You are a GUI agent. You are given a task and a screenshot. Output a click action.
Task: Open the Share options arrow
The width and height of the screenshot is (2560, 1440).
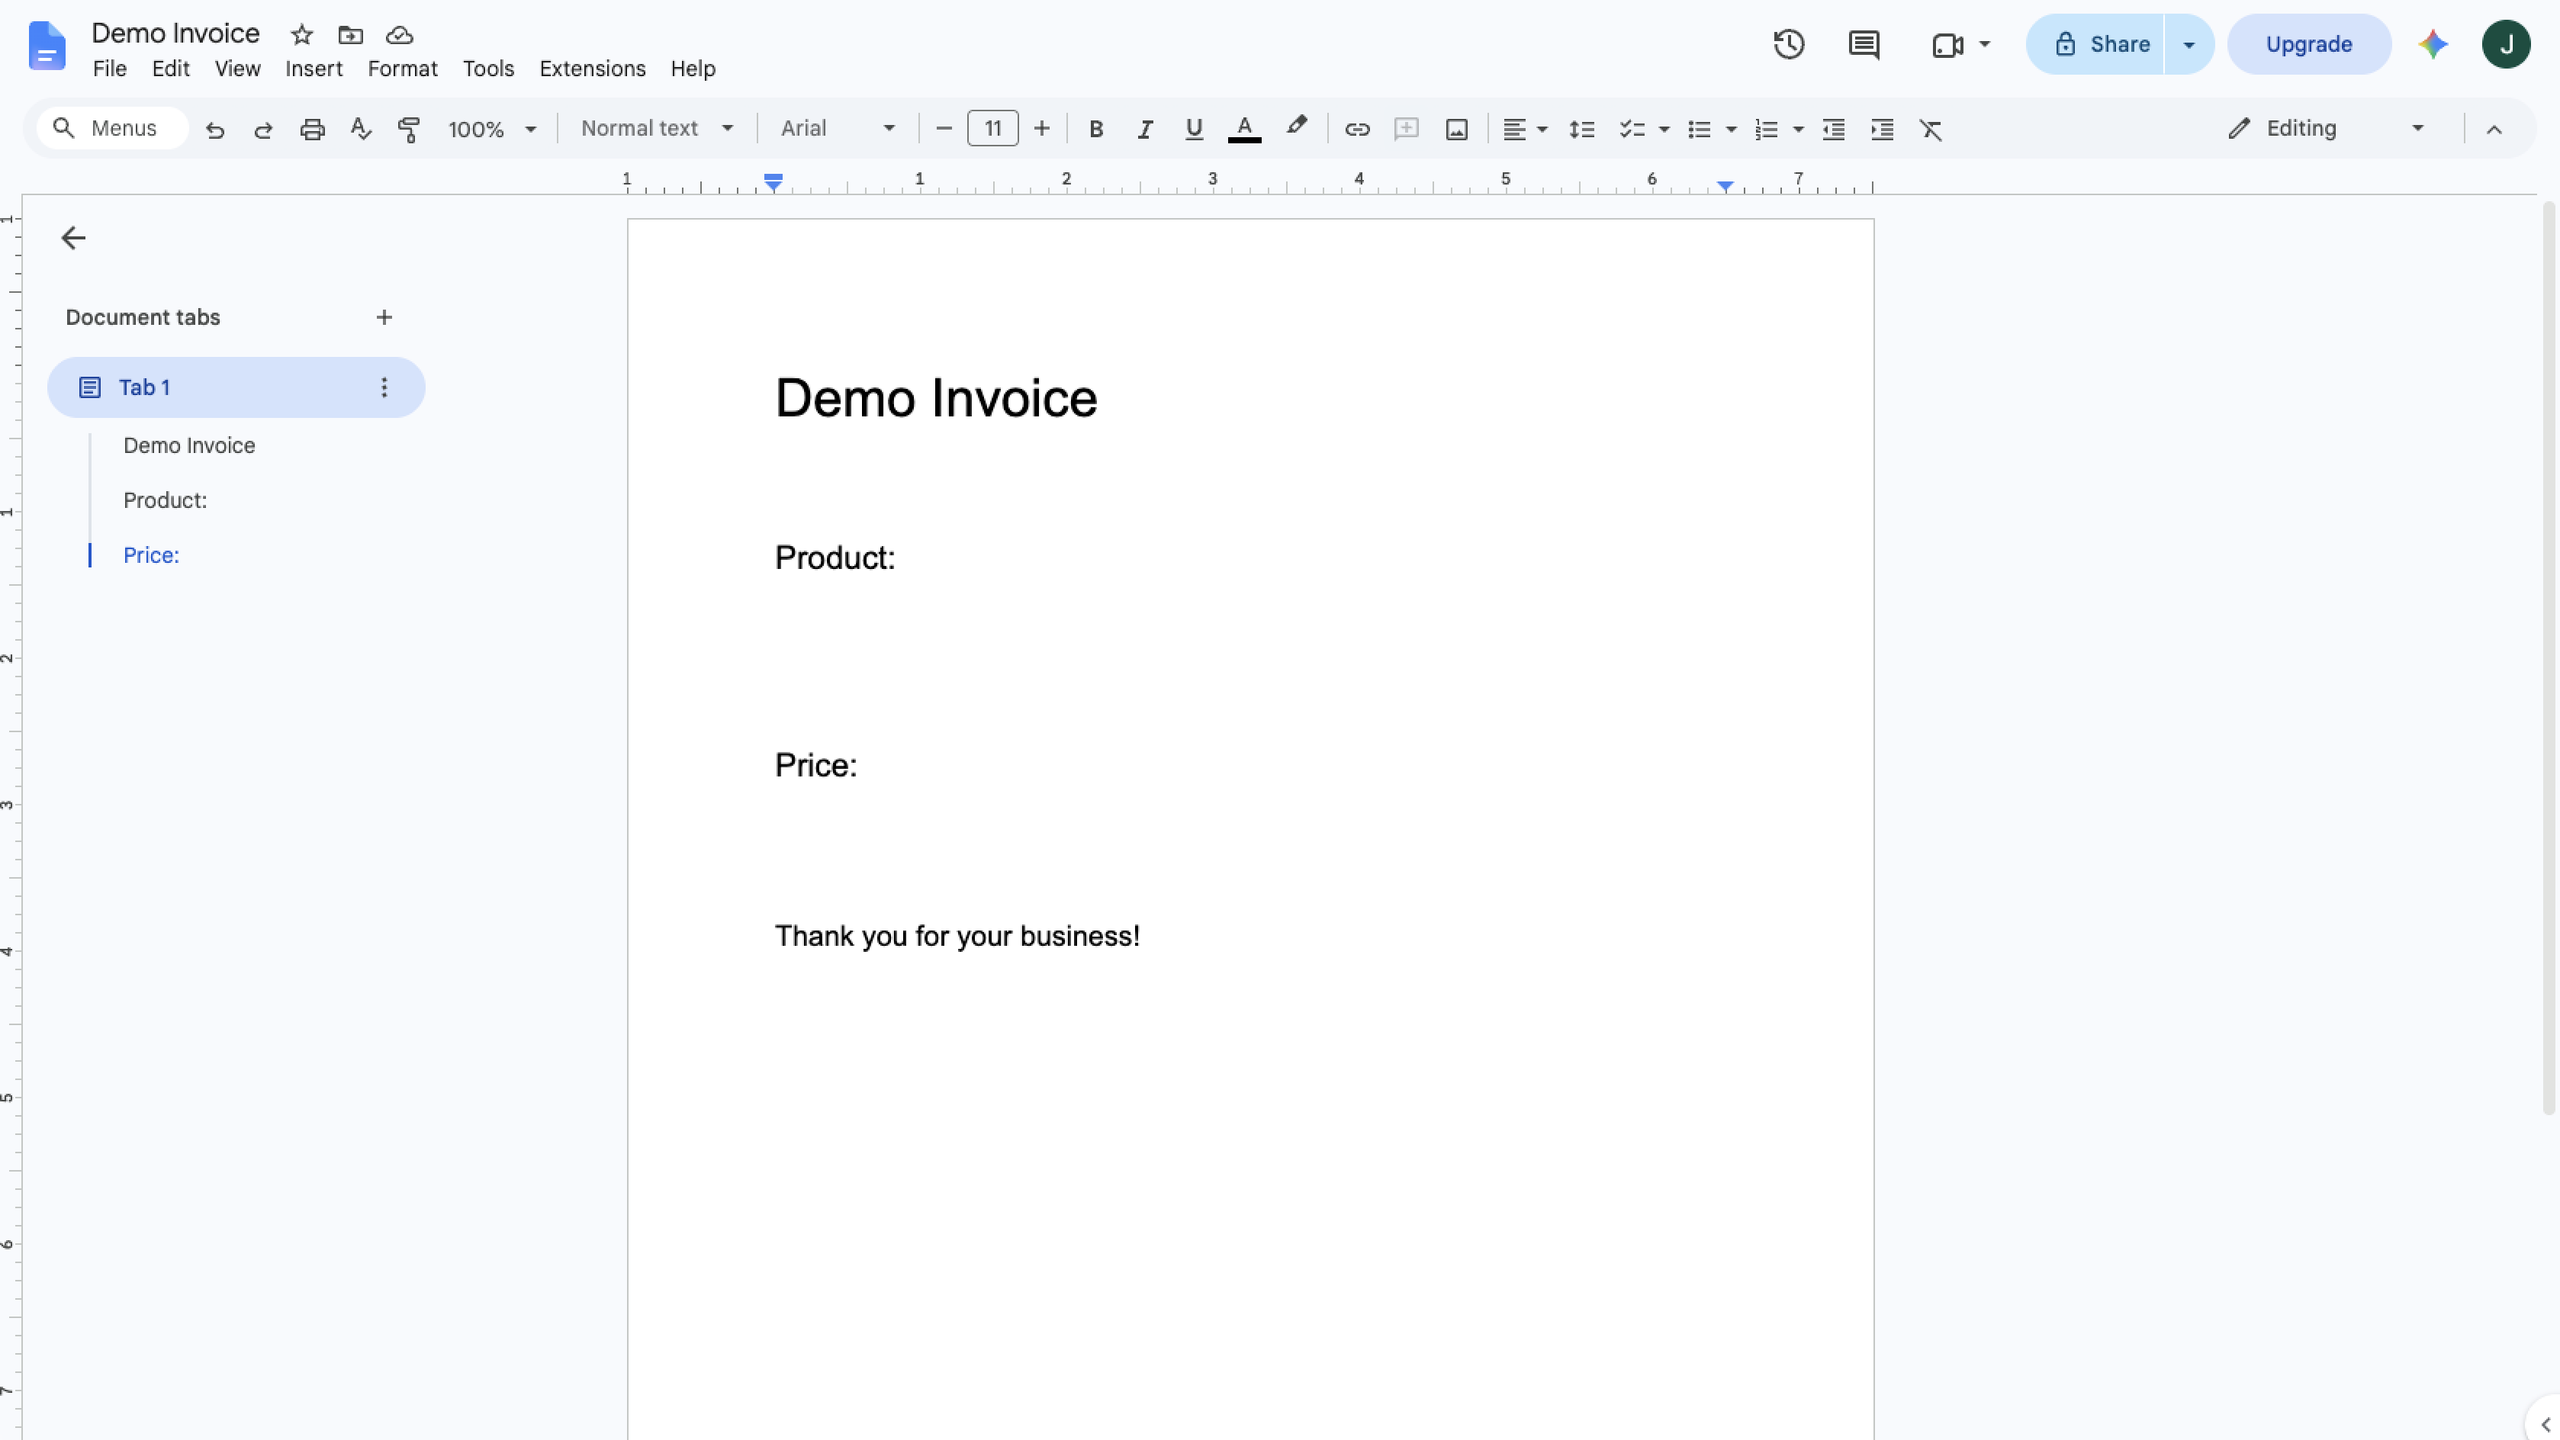pyautogui.click(x=2189, y=44)
